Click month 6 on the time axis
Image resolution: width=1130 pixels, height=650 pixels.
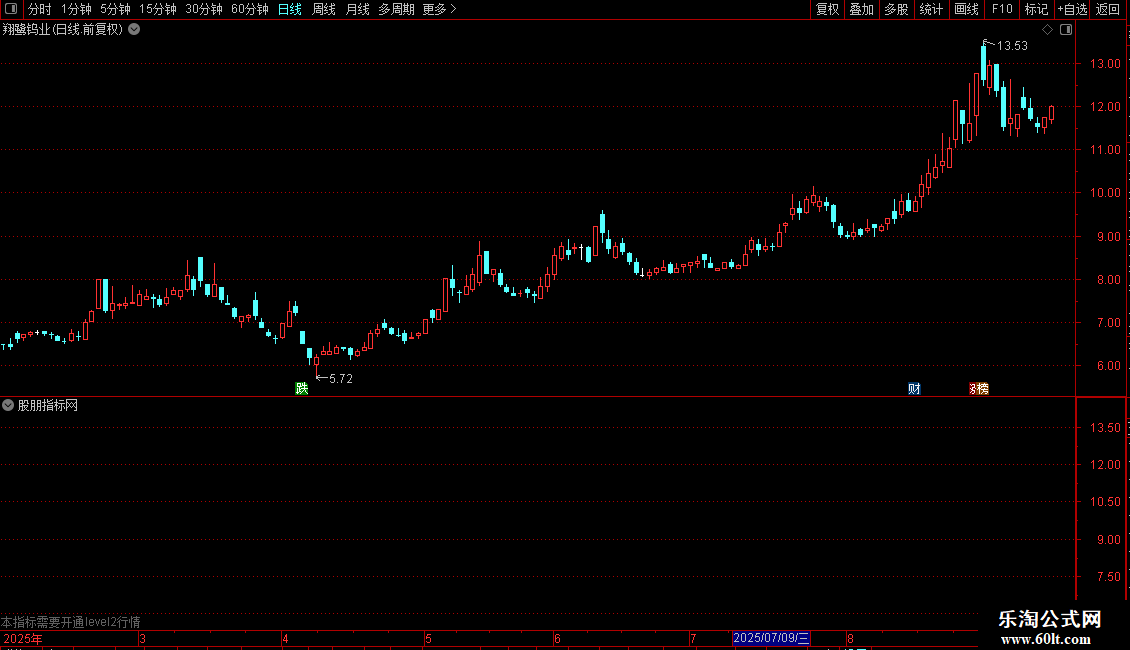[557, 639]
